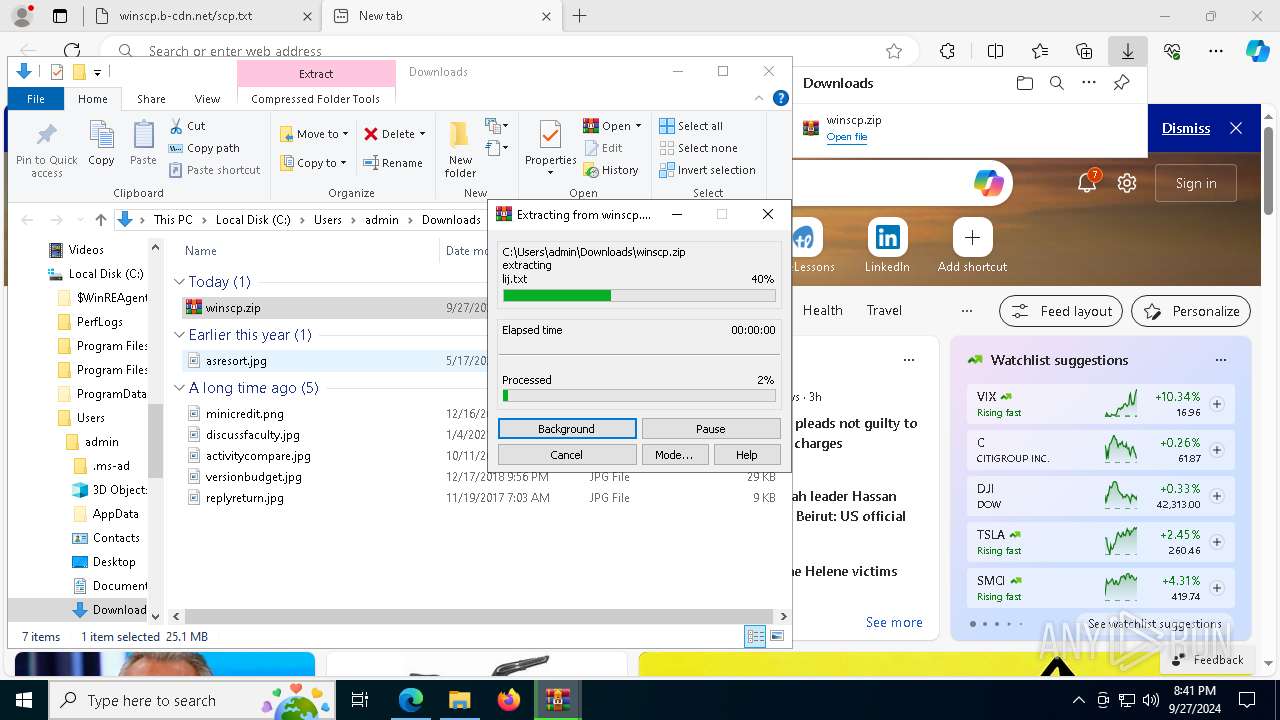Click the Rename ribbon button
This screenshot has height=720, width=1280.
393,163
